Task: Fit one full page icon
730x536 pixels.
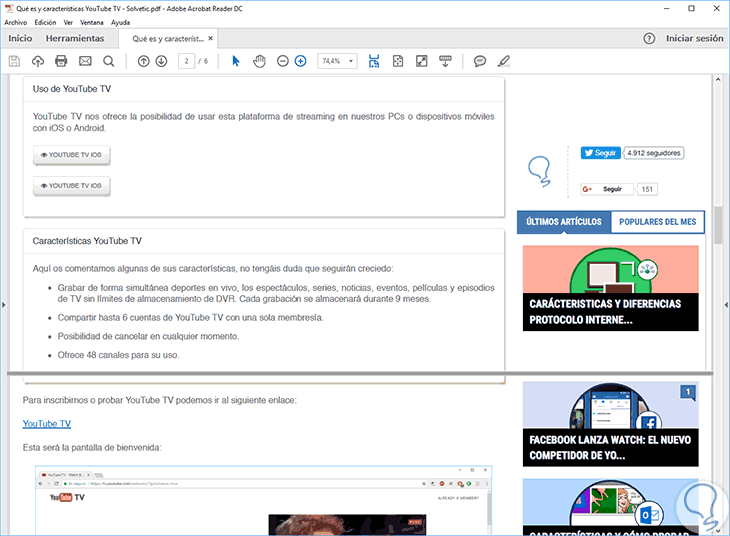Action: tap(398, 61)
